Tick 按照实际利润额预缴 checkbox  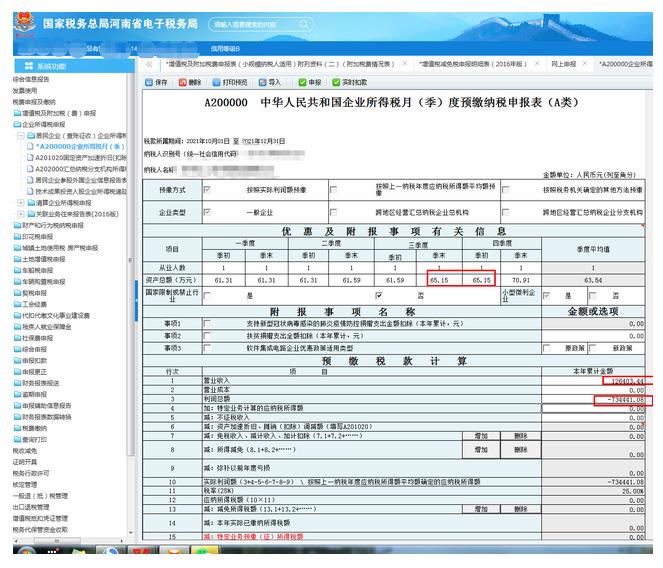click(207, 189)
